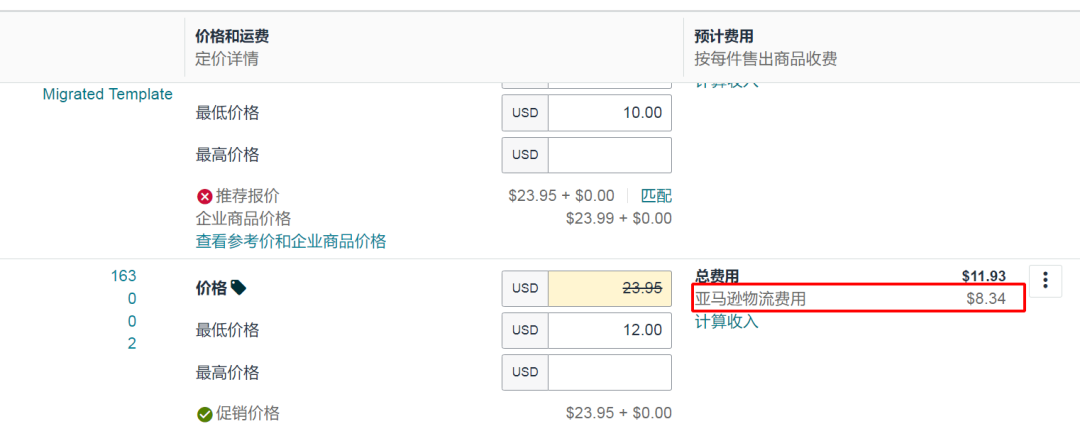1080x426 pixels.
Task: Open the Migrated Template link
Action: [x=107, y=94]
